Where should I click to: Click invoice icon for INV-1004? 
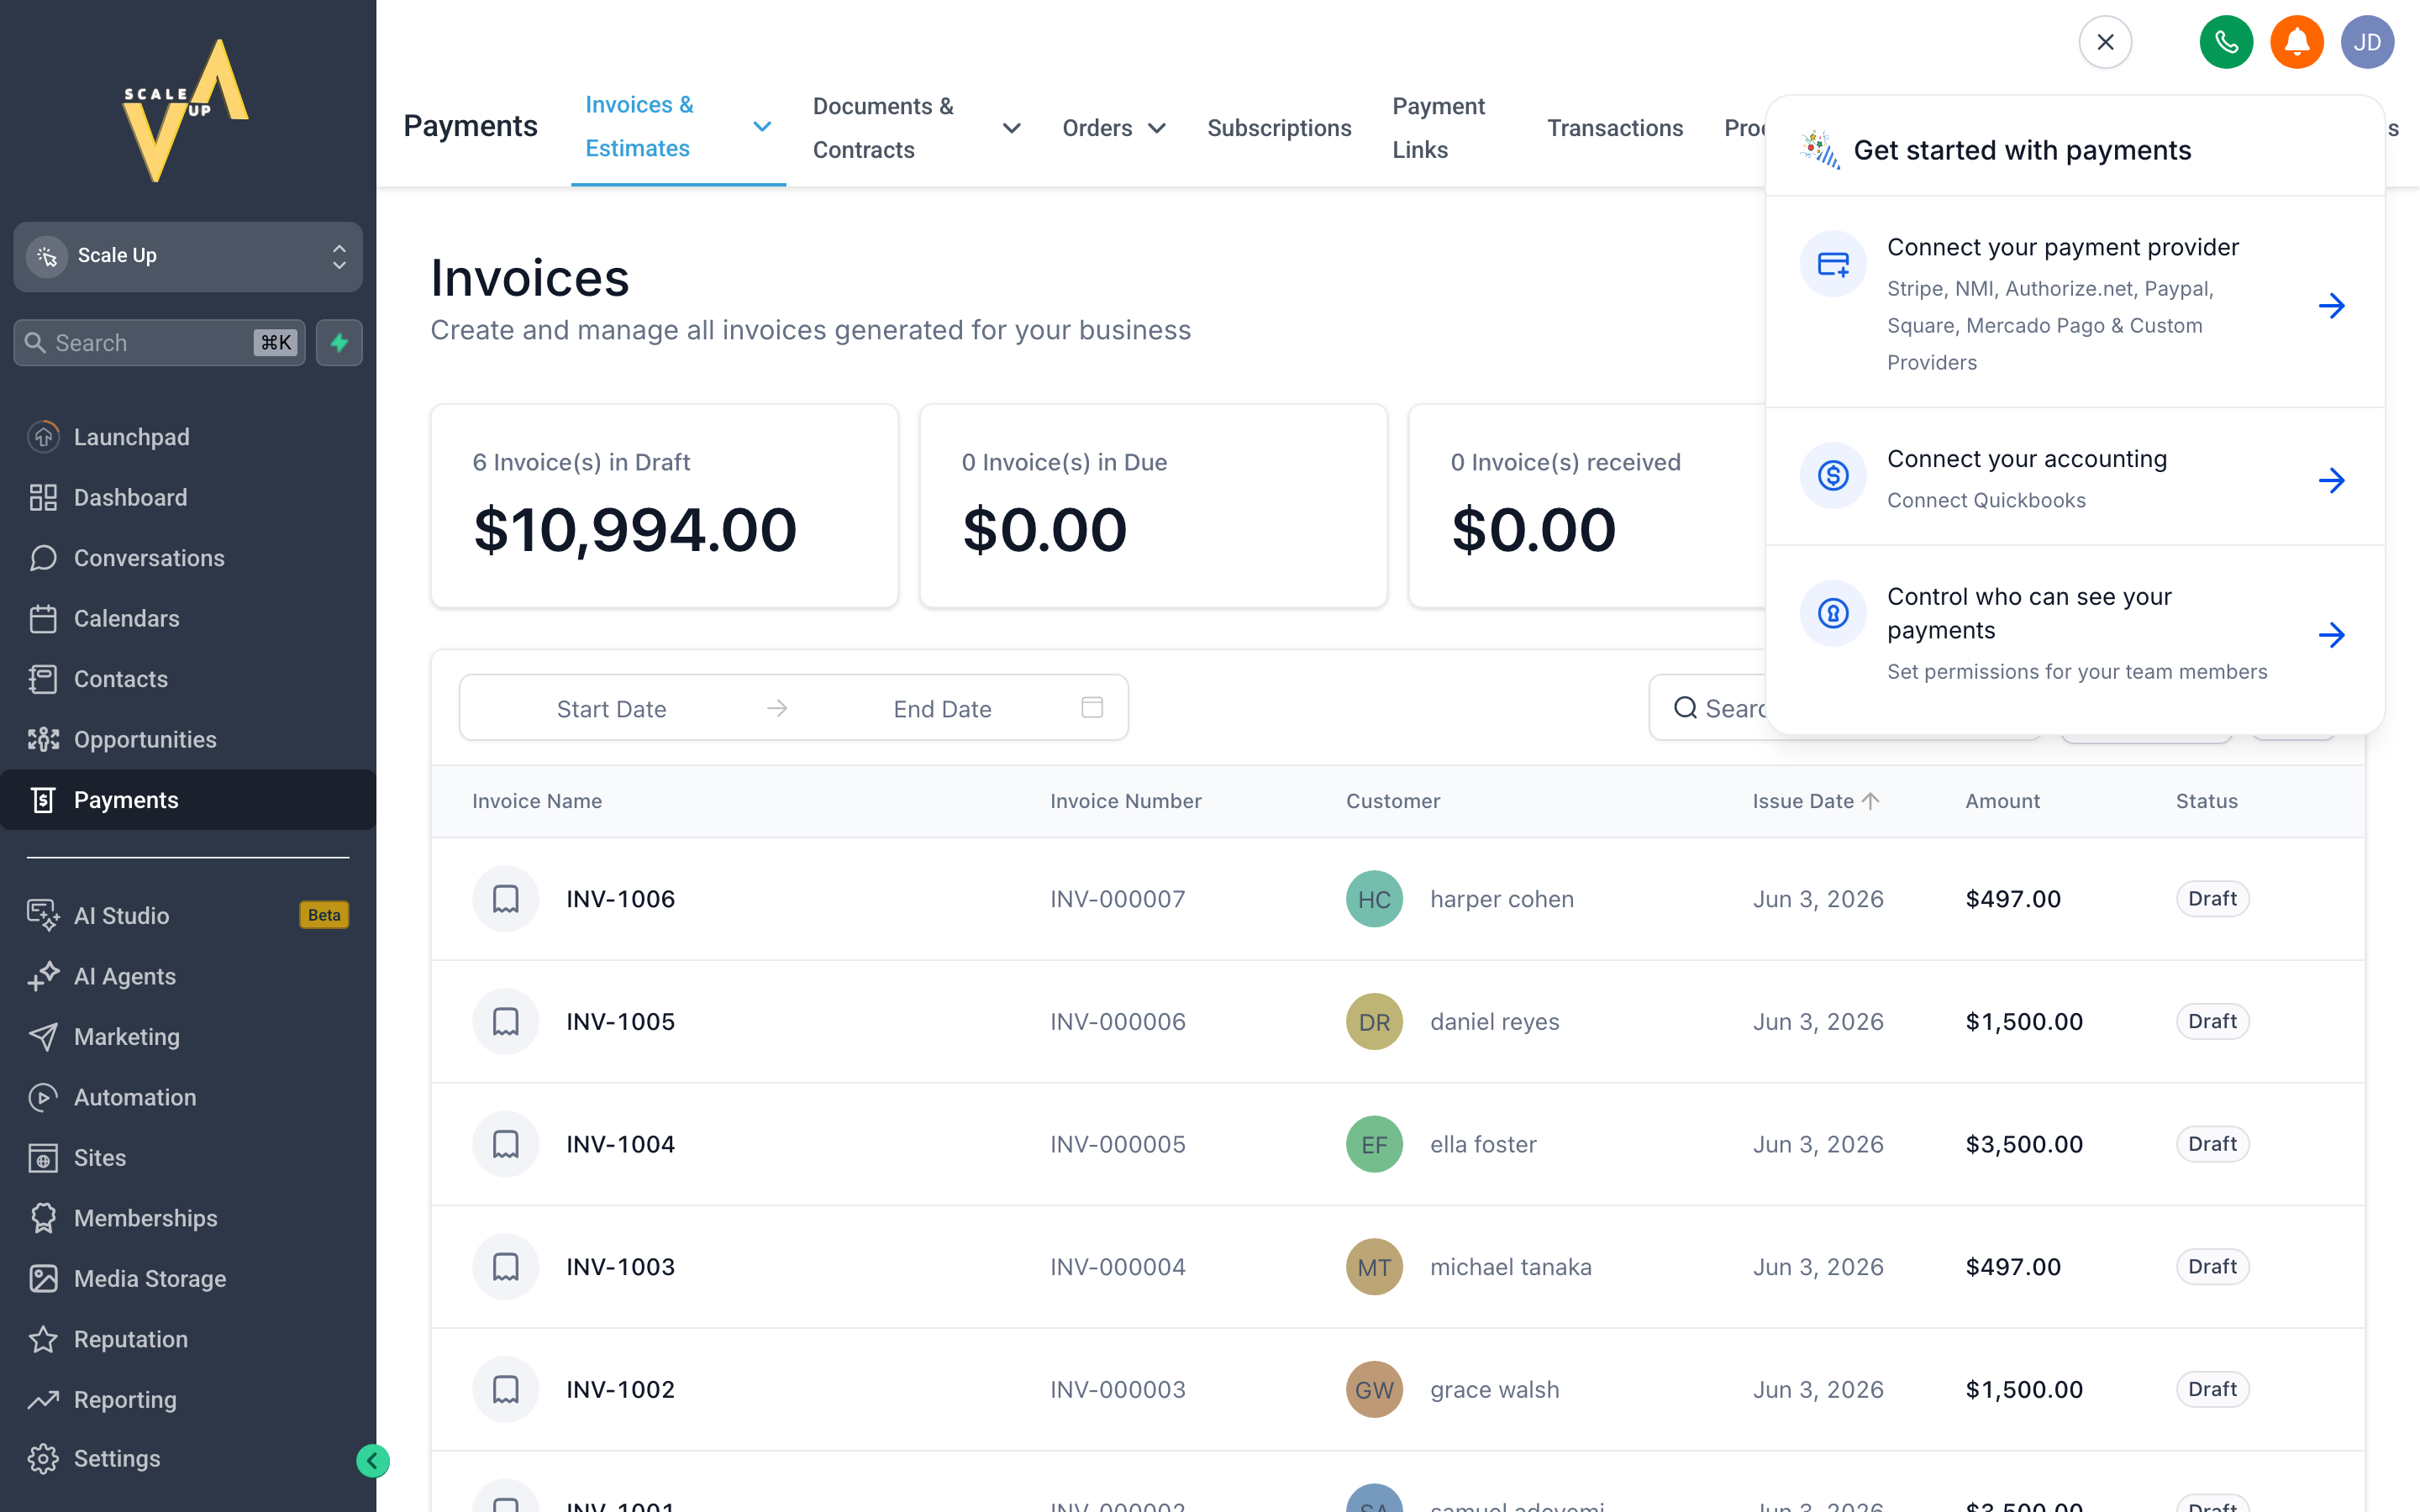[505, 1144]
